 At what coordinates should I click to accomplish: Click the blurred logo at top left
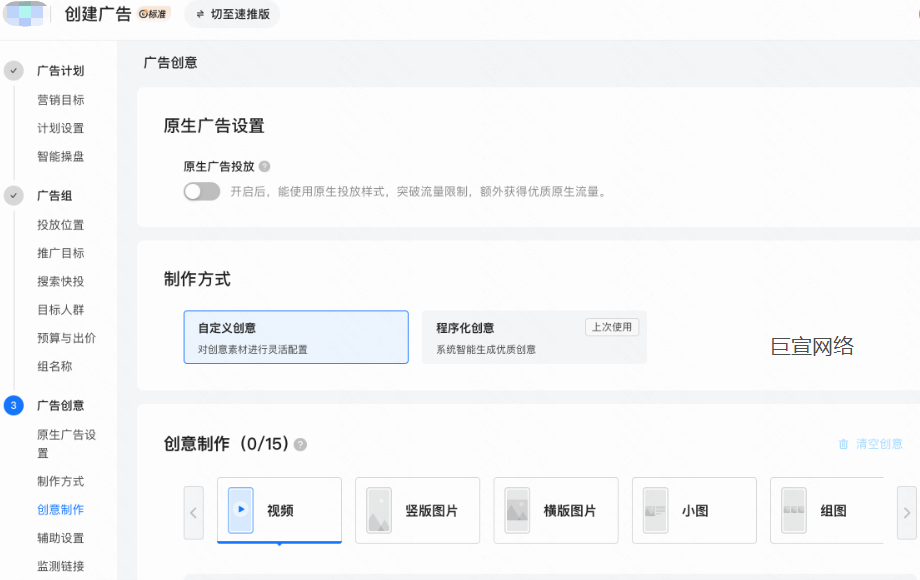(x=25, y=14)
